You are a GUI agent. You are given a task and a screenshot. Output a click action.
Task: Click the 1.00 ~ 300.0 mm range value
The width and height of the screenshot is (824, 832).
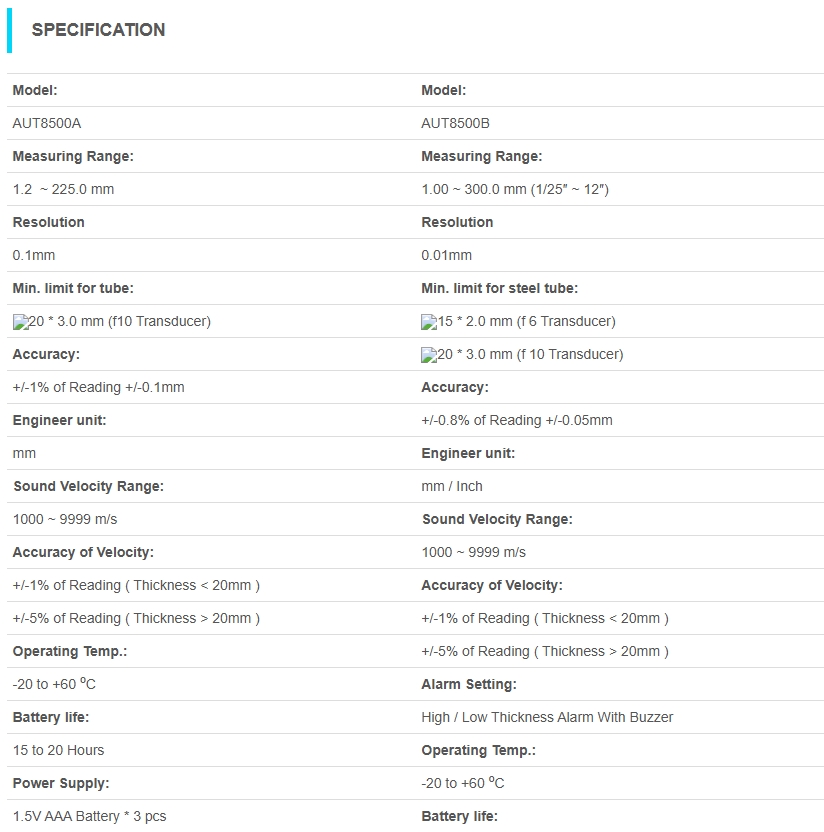coord(515,189)
